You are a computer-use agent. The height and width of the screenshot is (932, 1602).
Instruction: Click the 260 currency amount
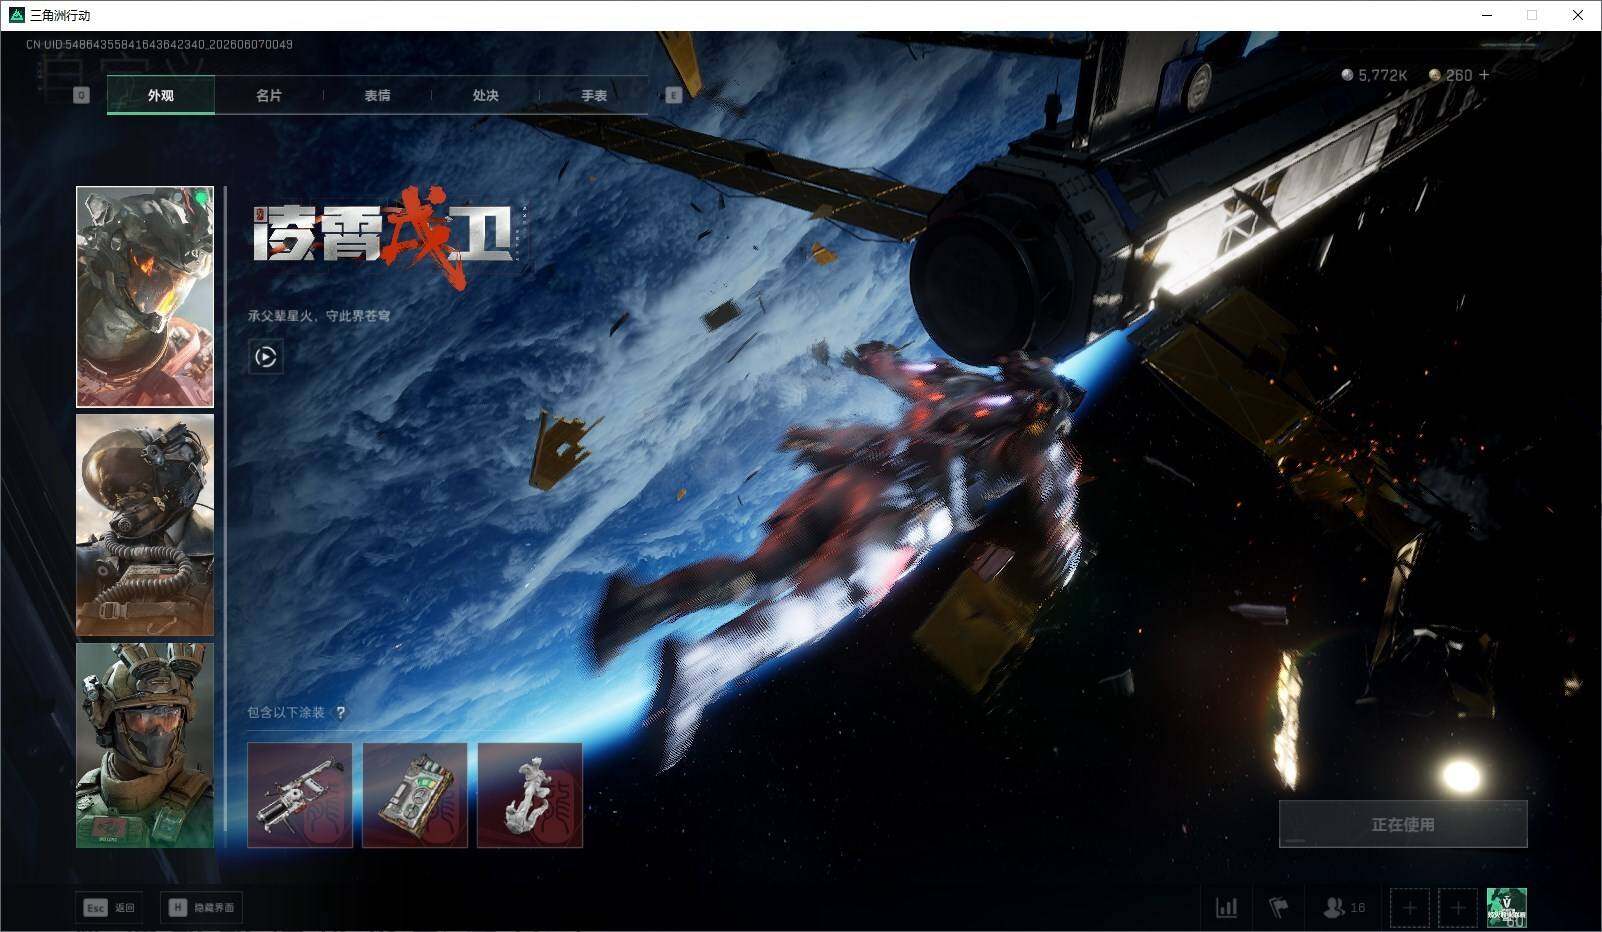point(1459,75)
